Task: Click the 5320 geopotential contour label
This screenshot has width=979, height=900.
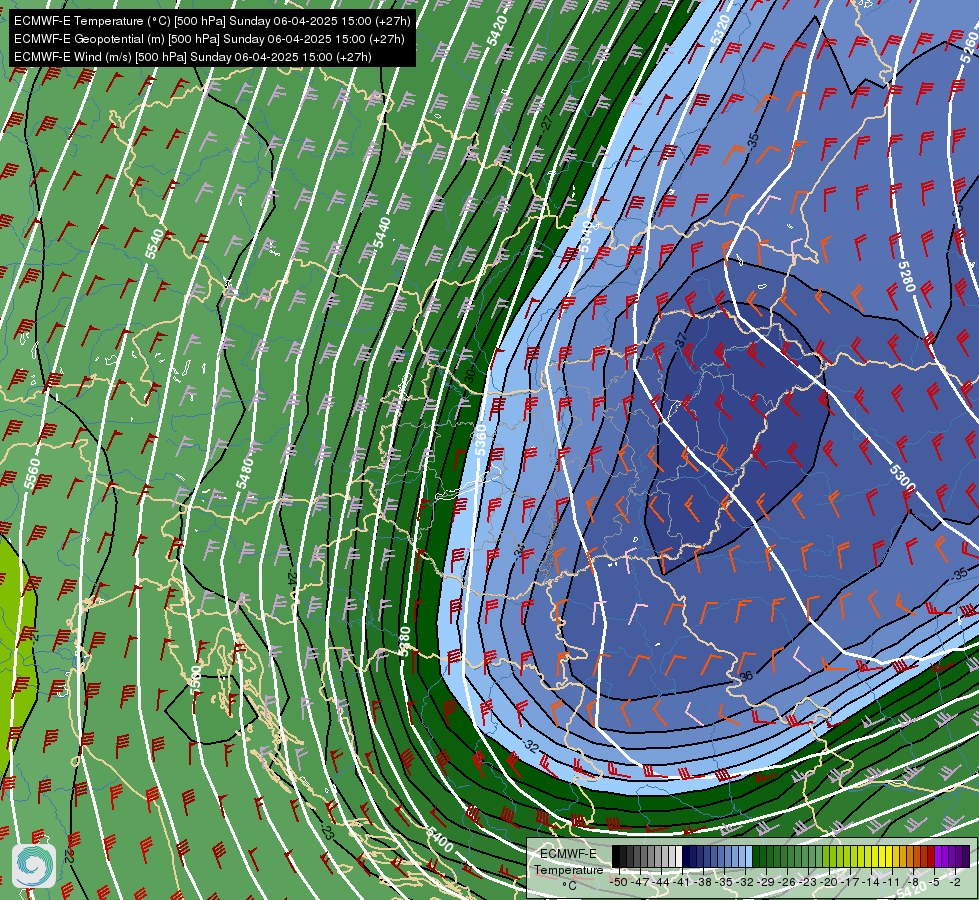Action: pyautogui.click(x=720, y=29)
